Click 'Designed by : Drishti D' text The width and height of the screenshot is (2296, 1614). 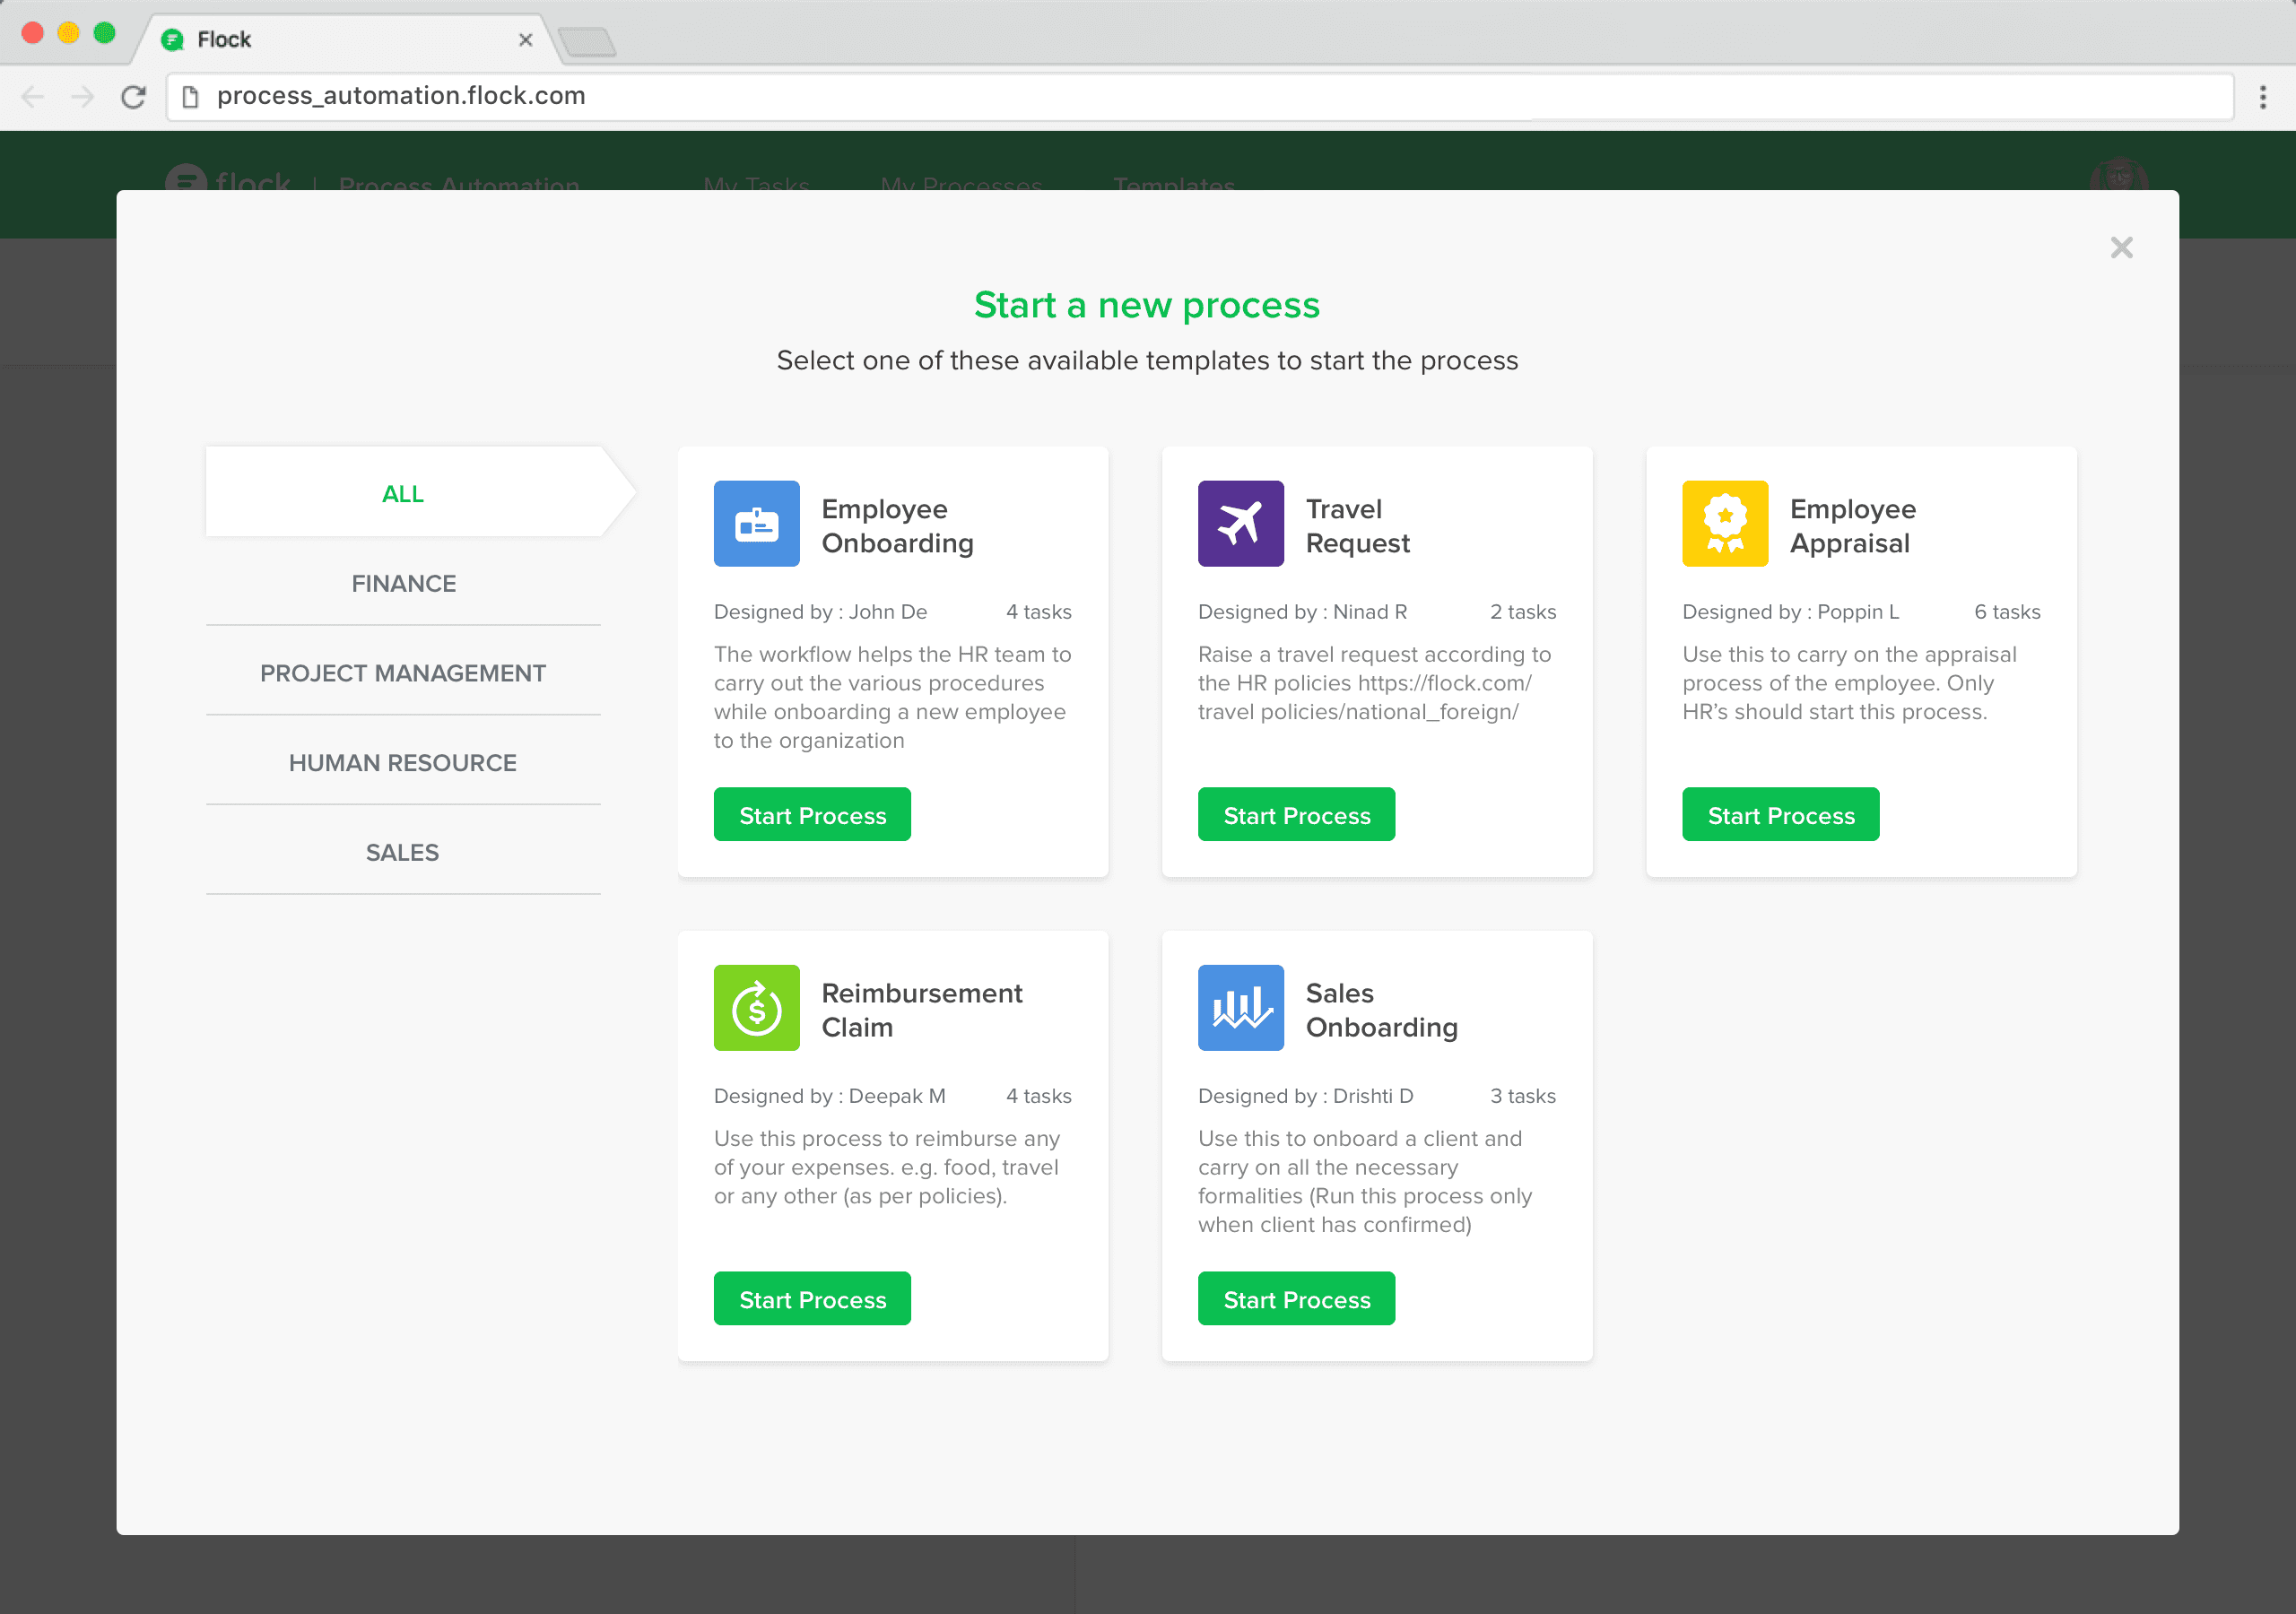[x=1305, y=1096]
